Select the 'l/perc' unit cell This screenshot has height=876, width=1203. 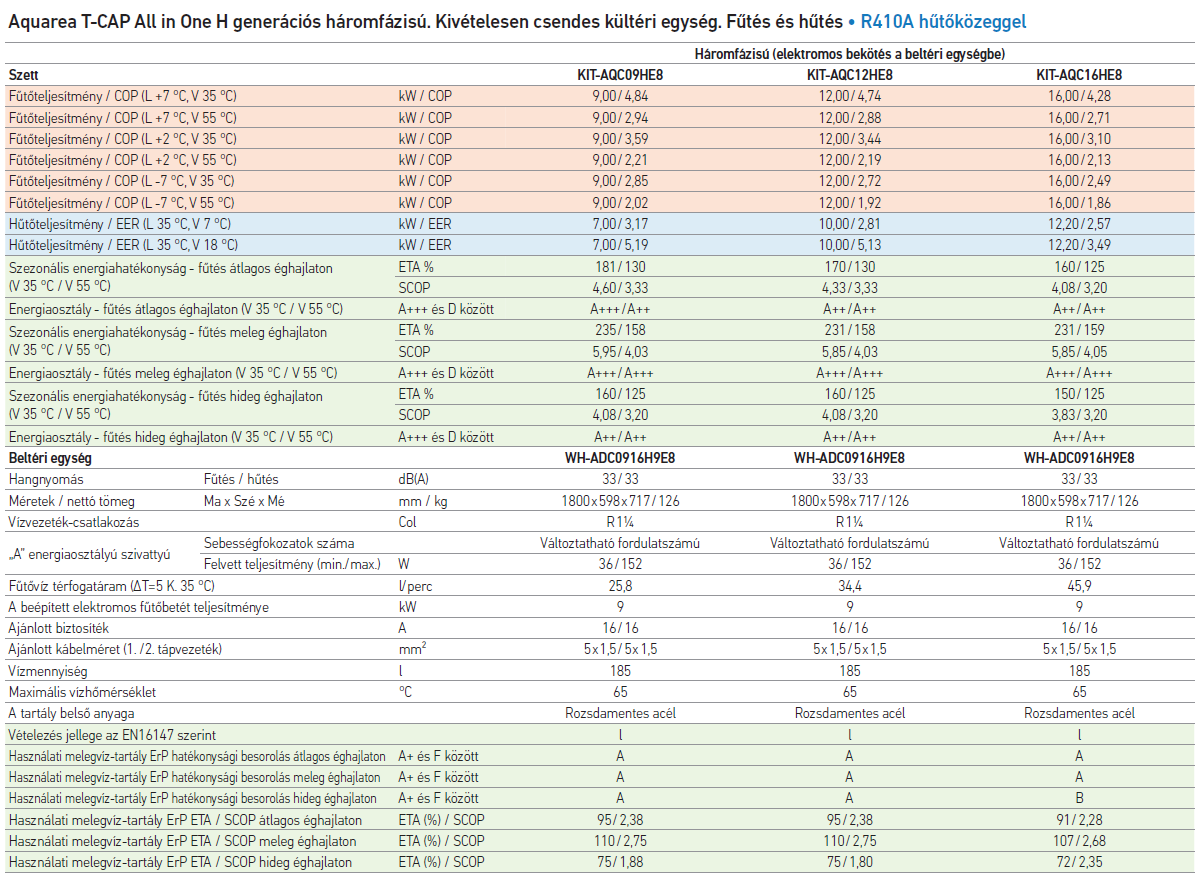click(415, 586)
